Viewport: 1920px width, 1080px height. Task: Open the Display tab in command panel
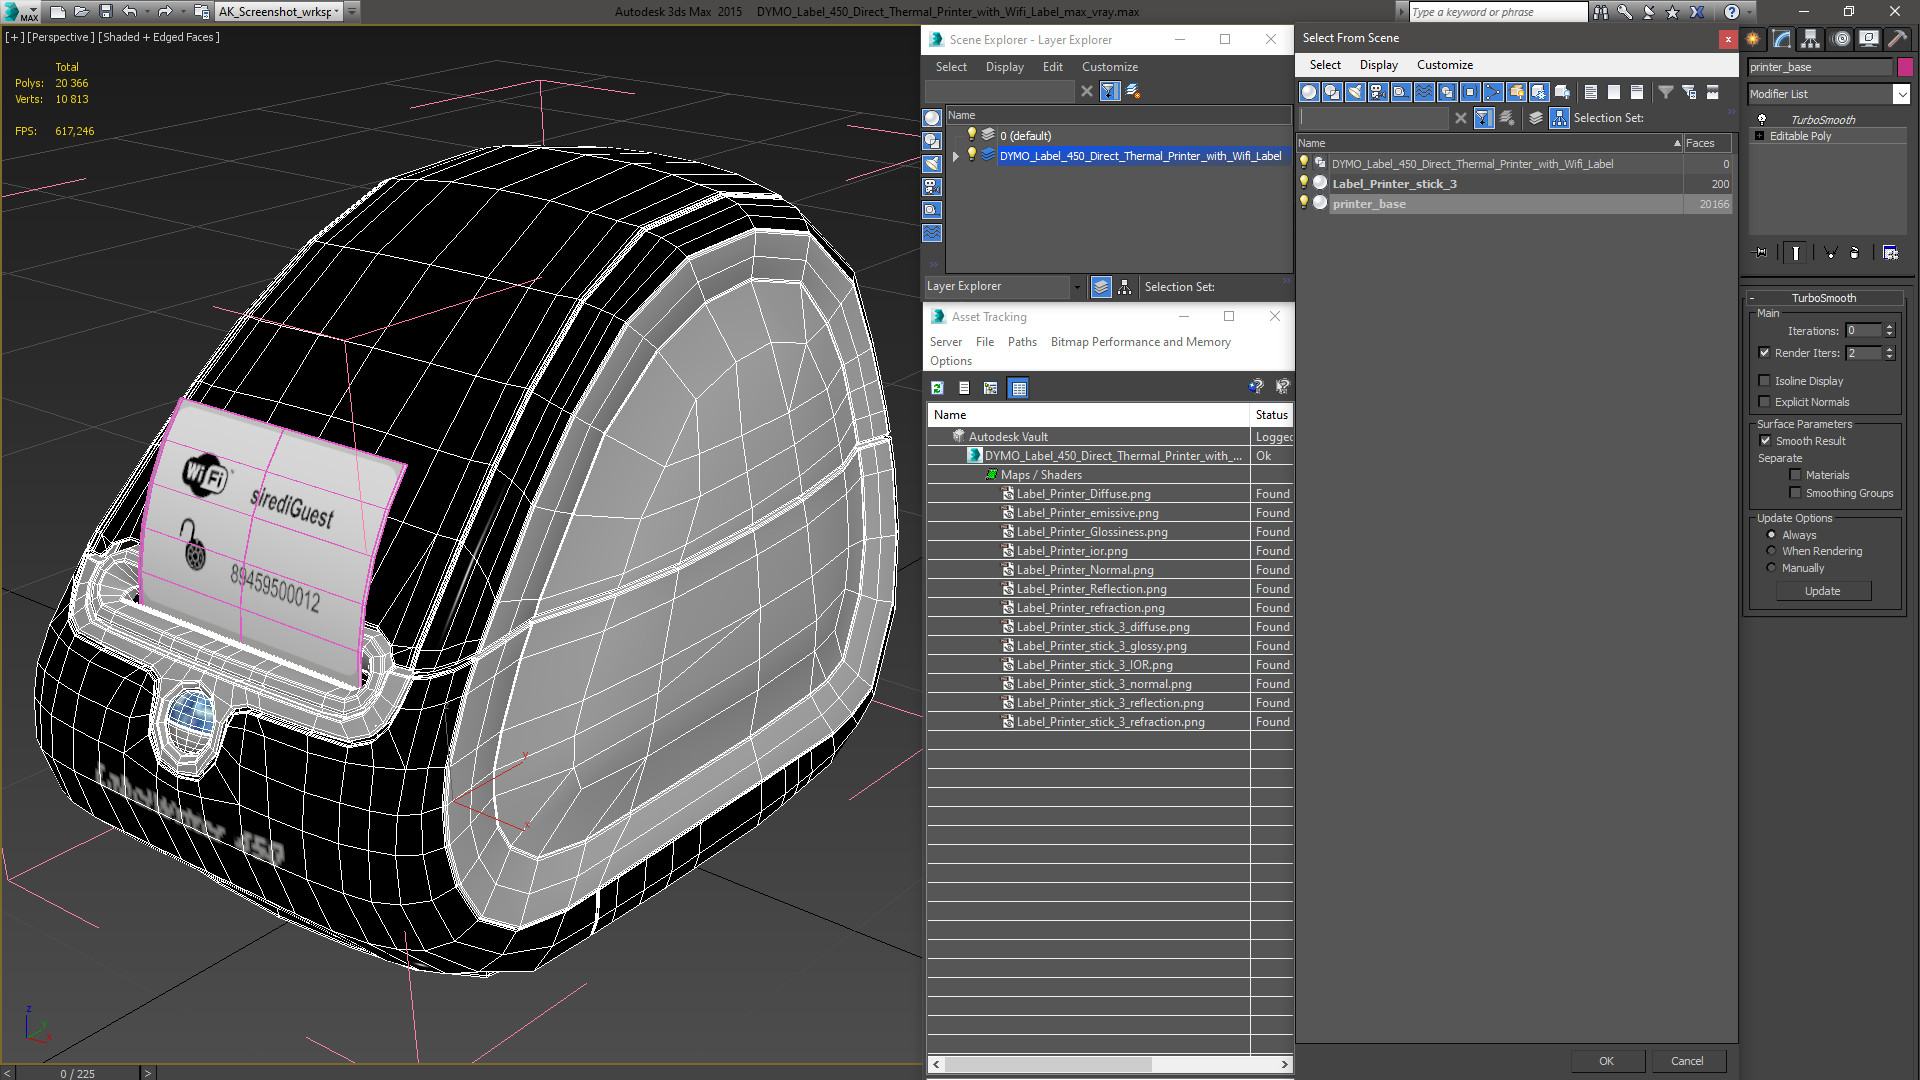point(1868,39)
